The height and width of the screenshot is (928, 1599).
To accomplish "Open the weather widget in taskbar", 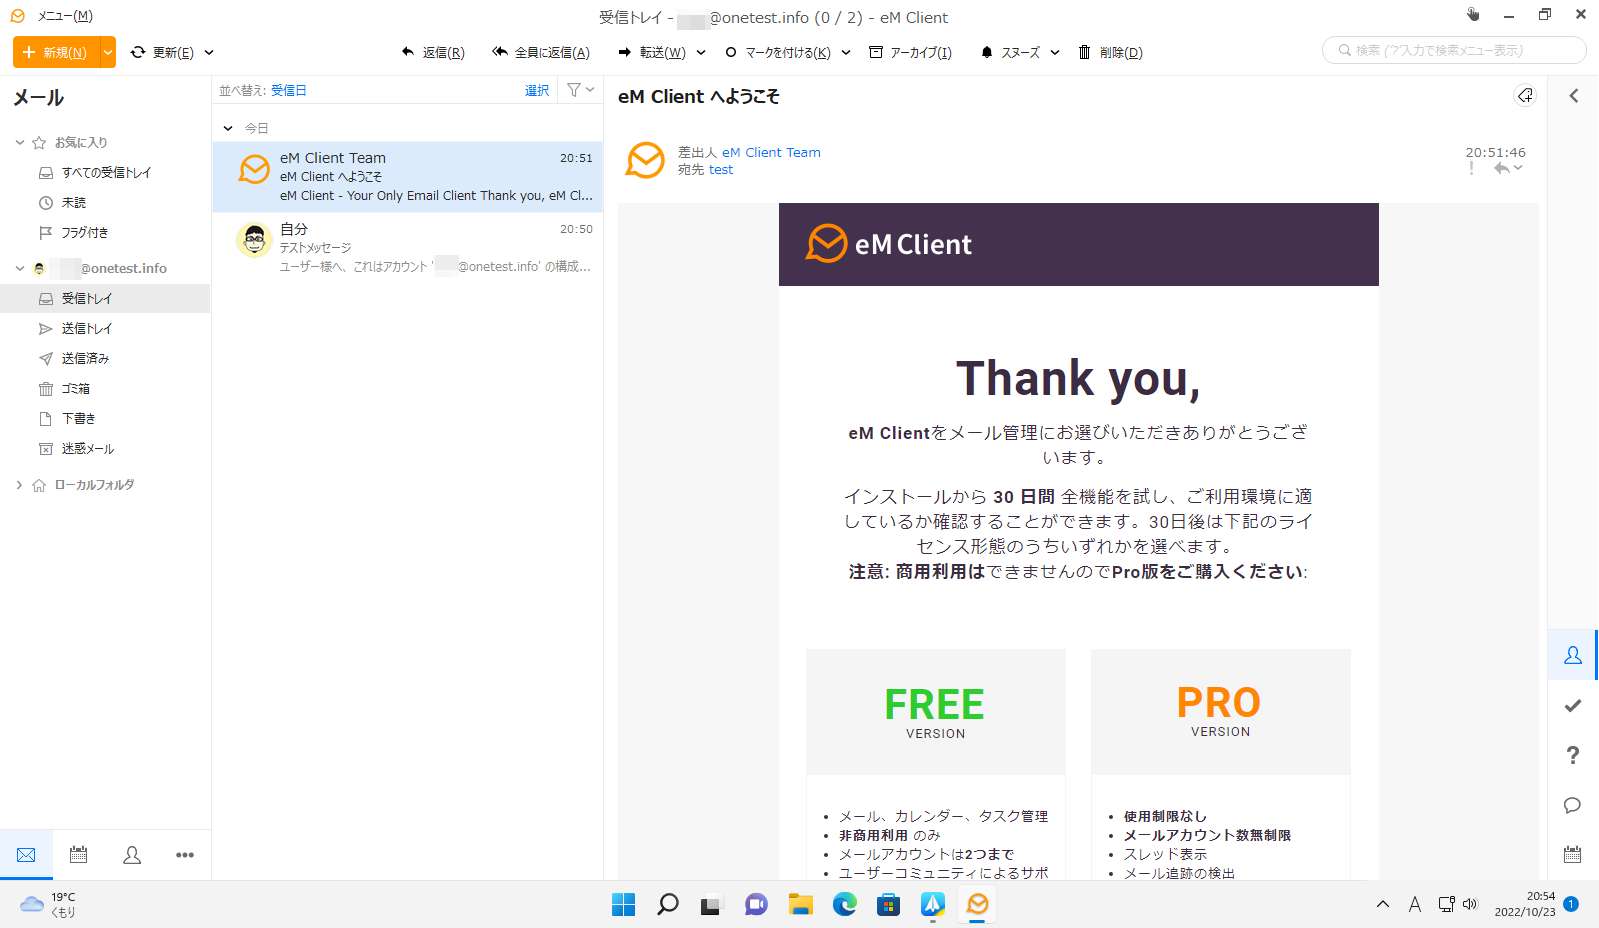I will click(x=49, y=904).
